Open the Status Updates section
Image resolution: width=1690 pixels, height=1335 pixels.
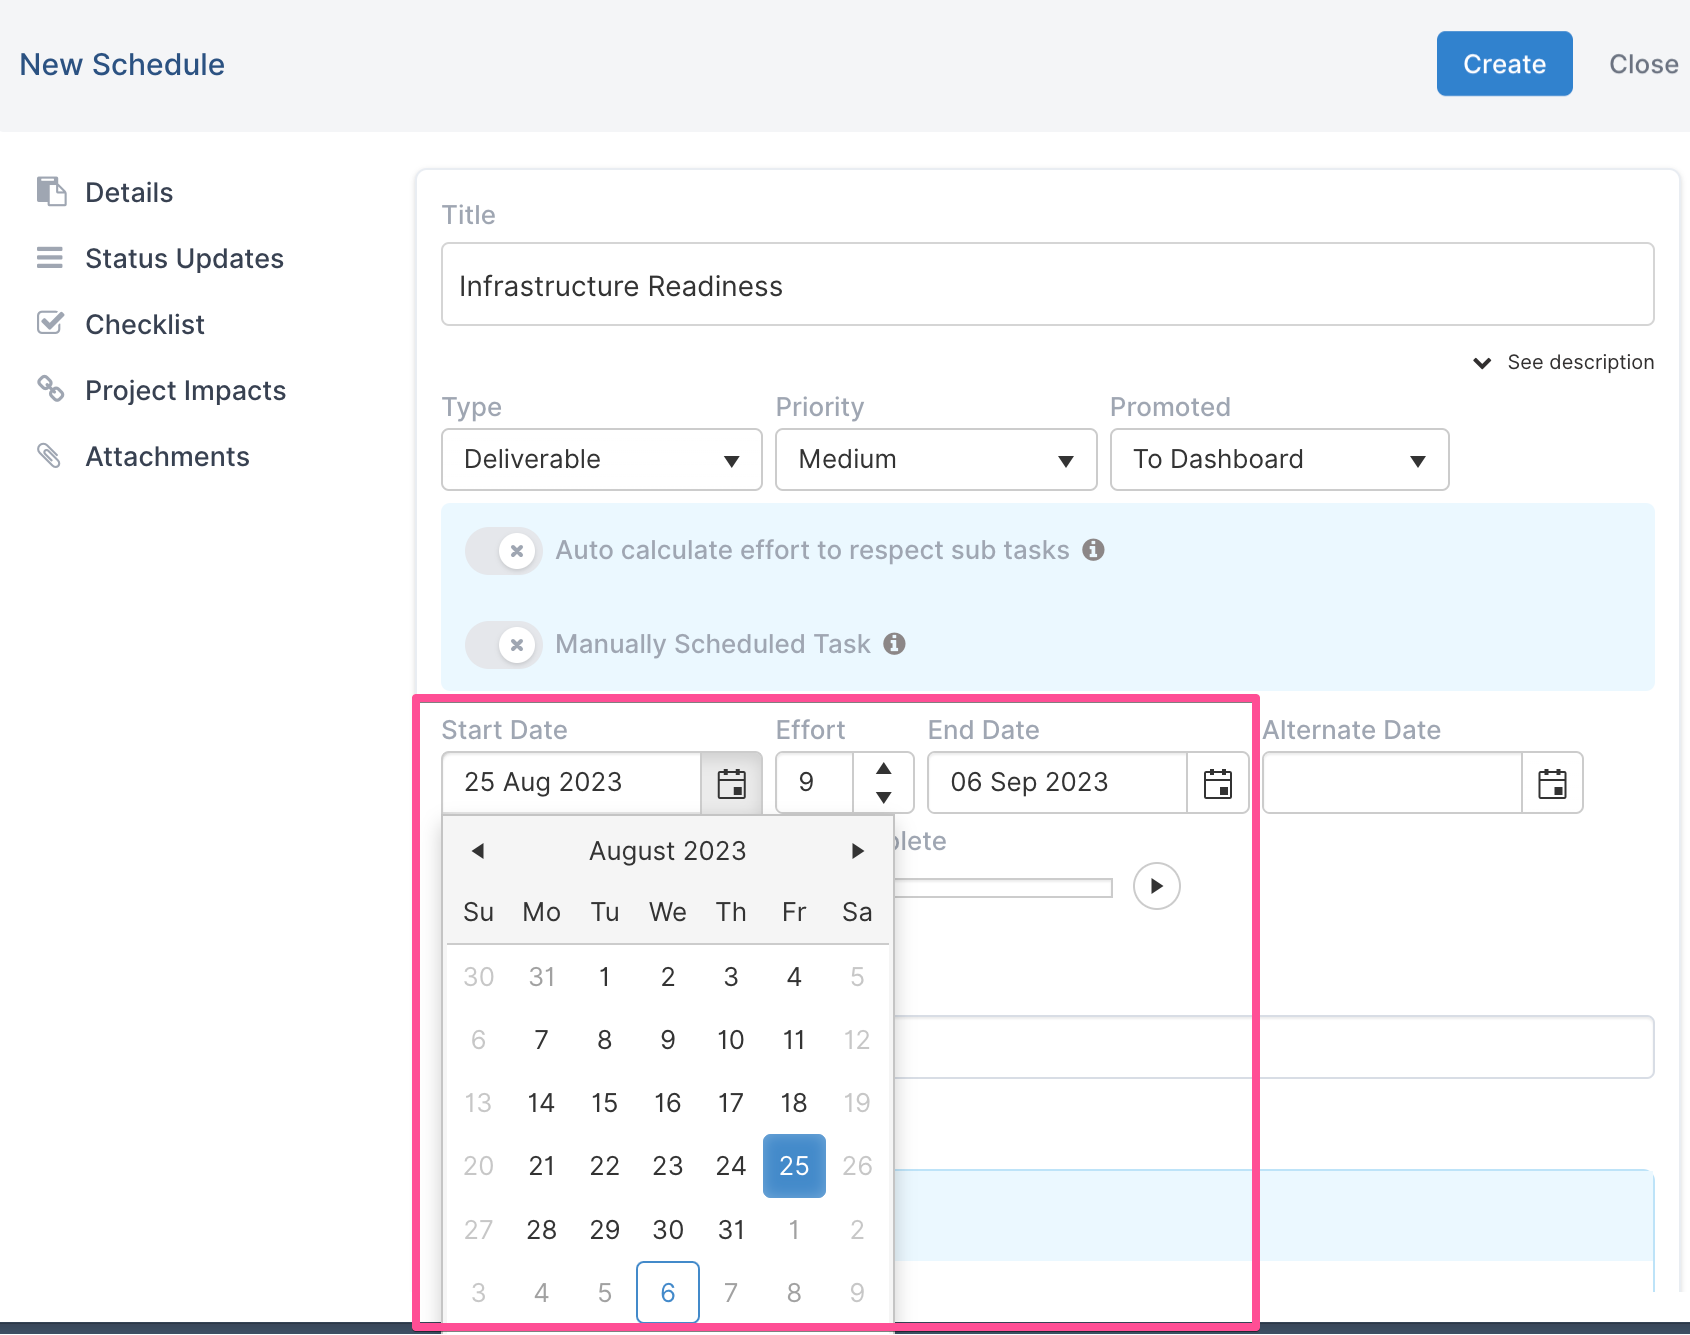click(x=184, y=259)
